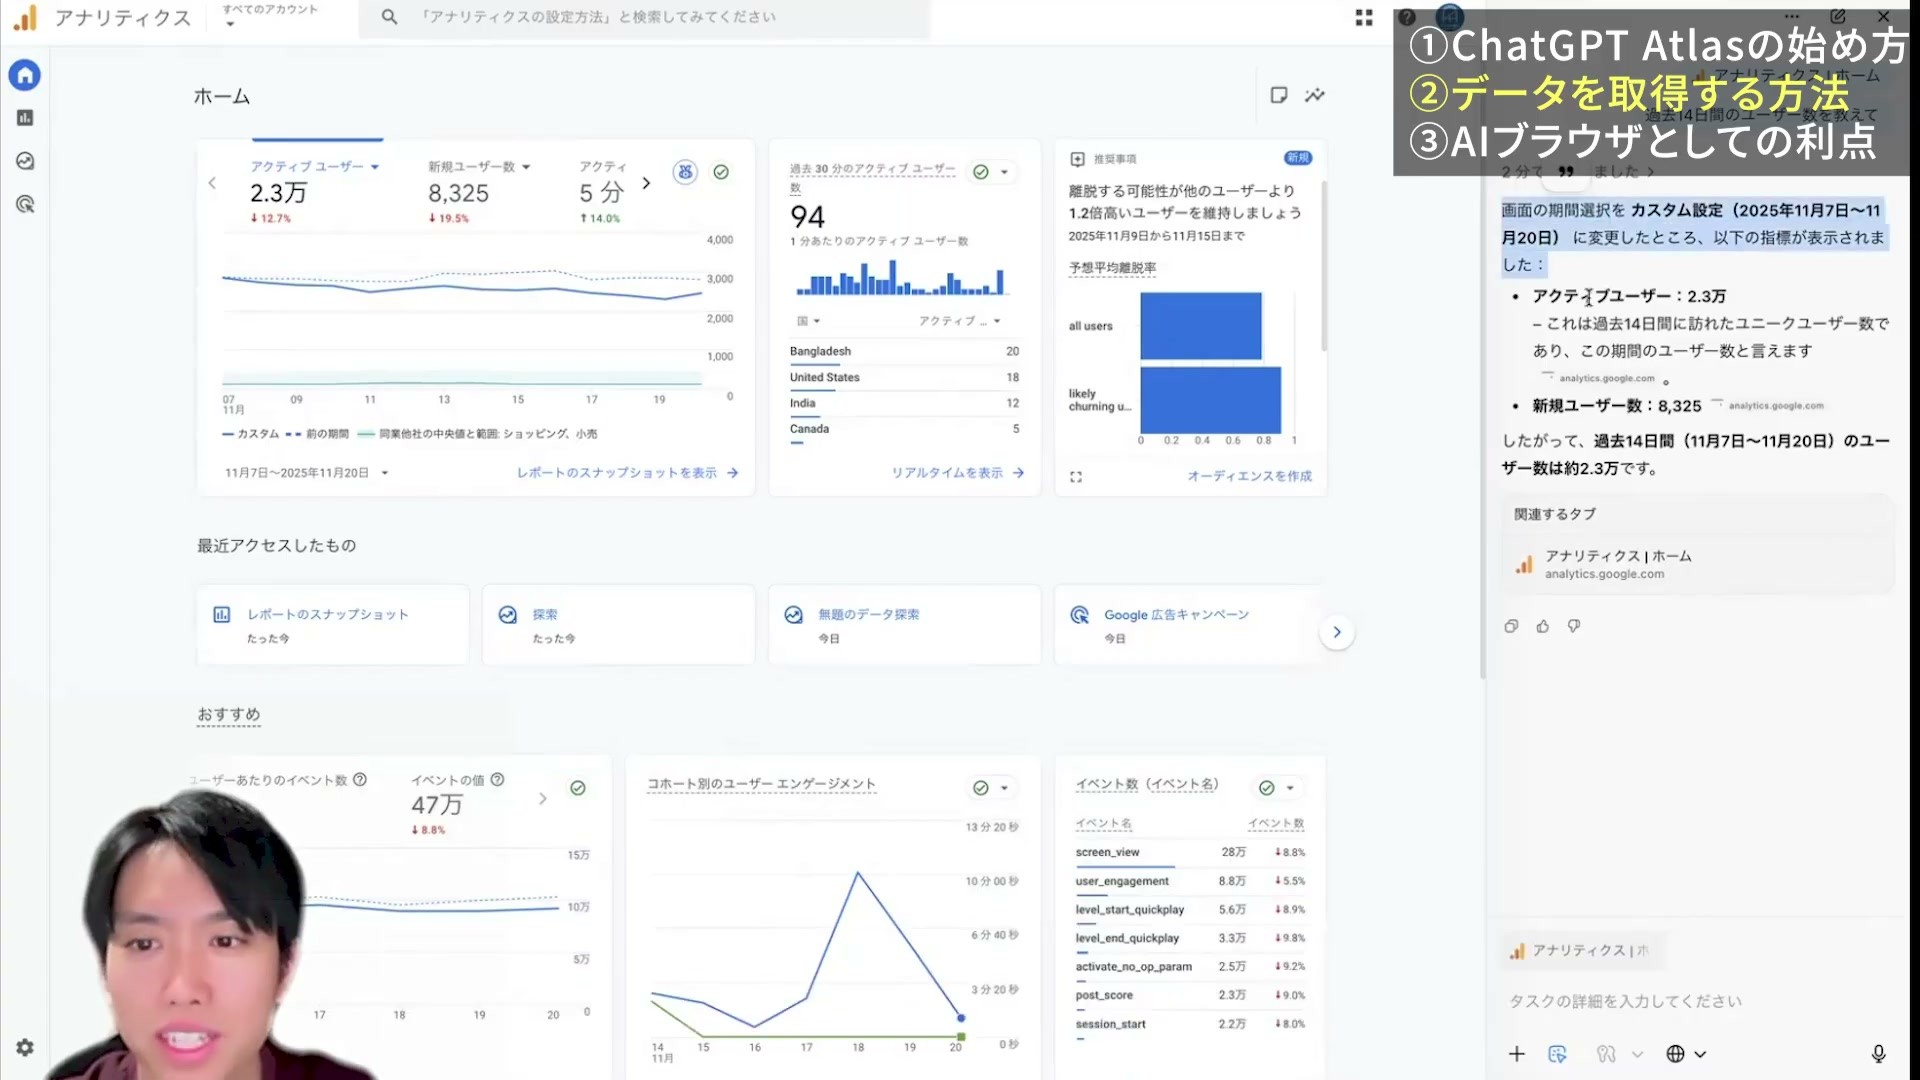Image resolution: width=1920 pixels, height=1080 pixels.
Task: Open リアルタイムを表示 link
Action: pyautogui.click(x=957, y=473)
